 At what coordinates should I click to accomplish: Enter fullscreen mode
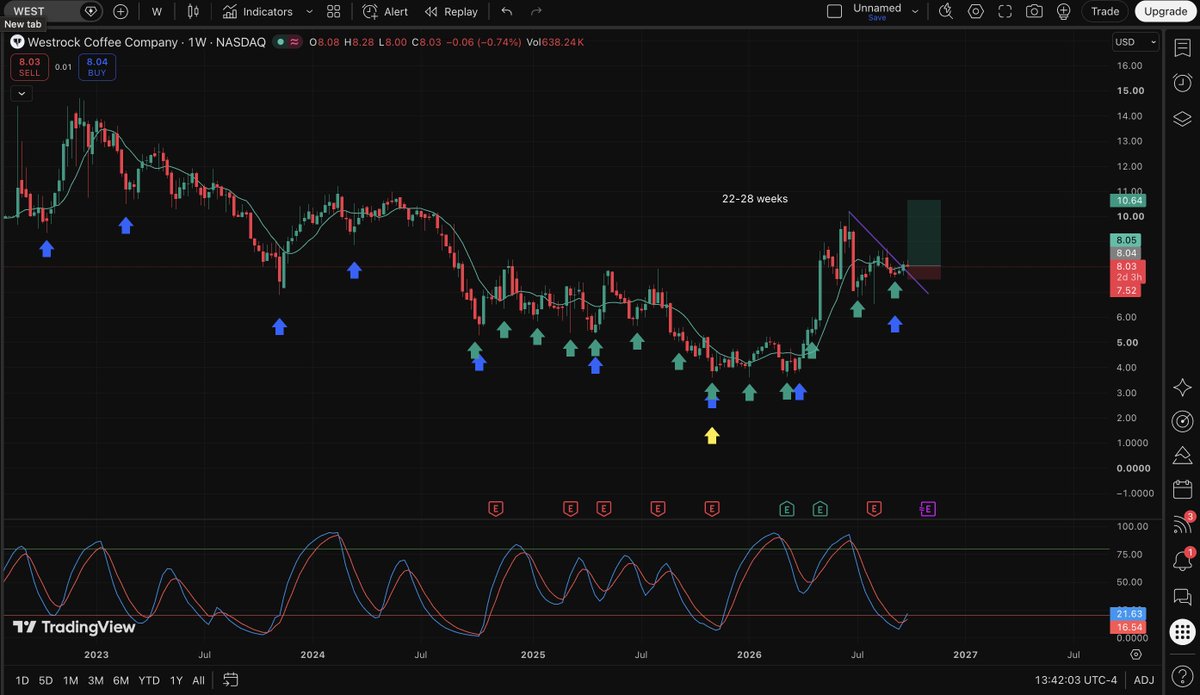[1004, 11]
